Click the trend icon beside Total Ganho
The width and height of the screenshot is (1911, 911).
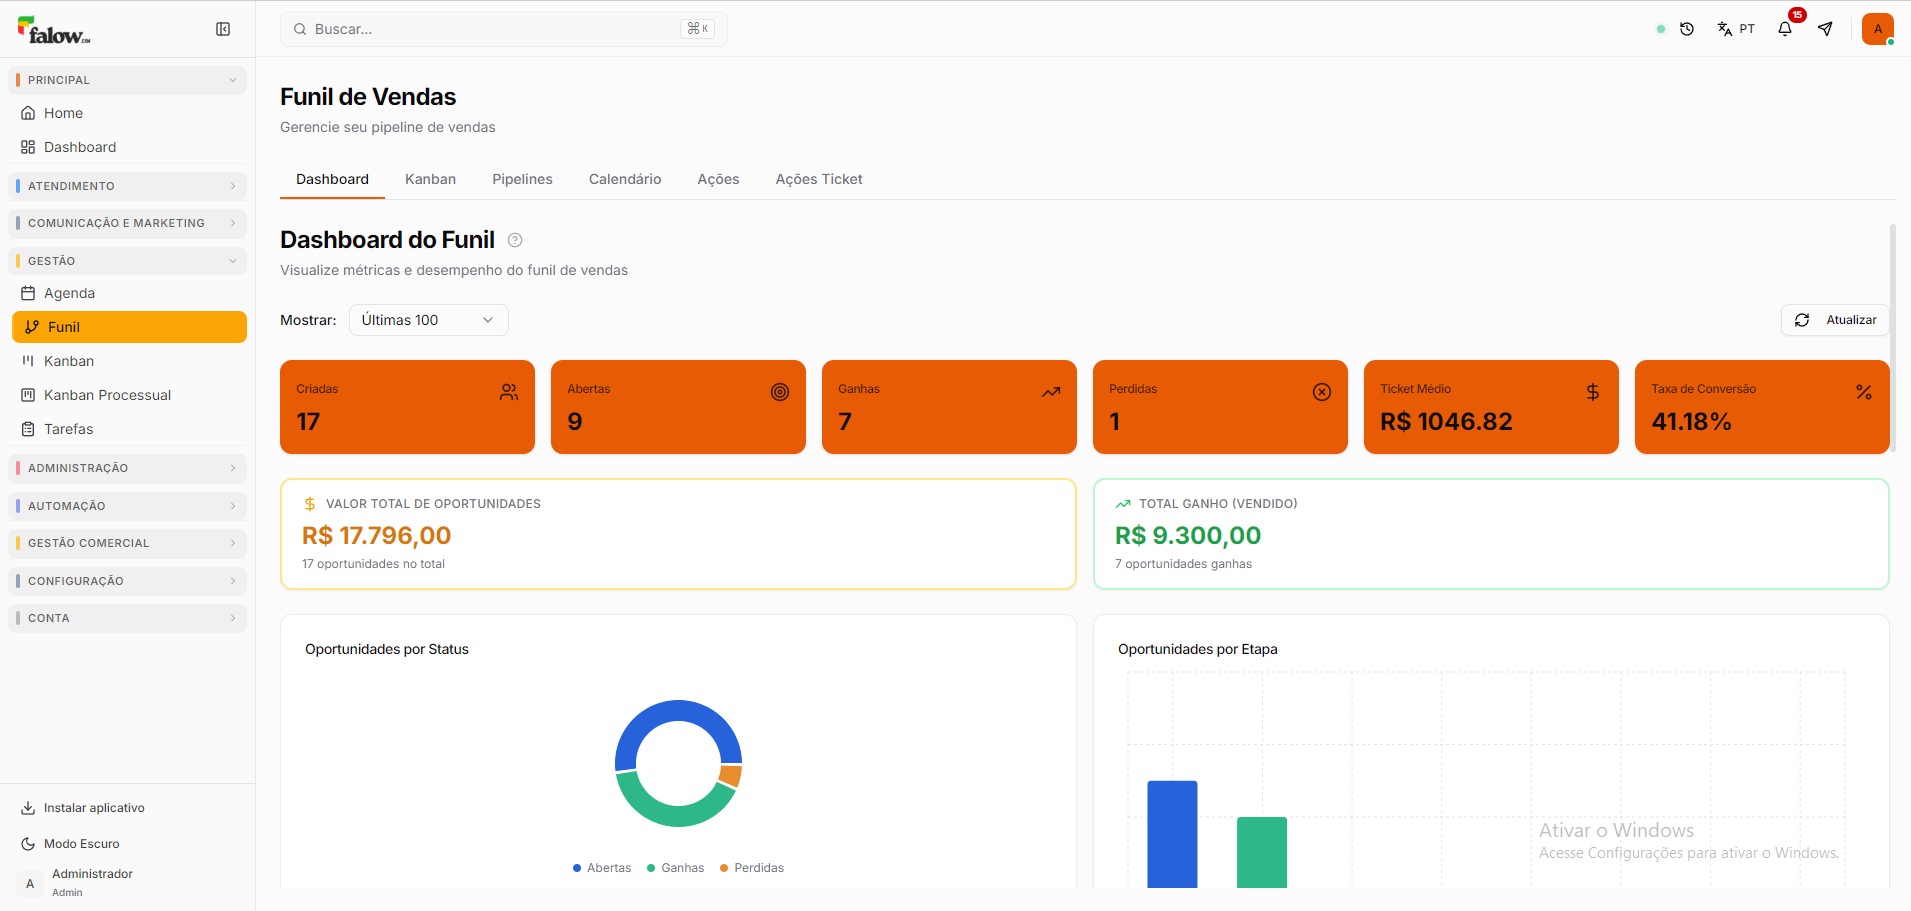click(x=1123, y=504)
